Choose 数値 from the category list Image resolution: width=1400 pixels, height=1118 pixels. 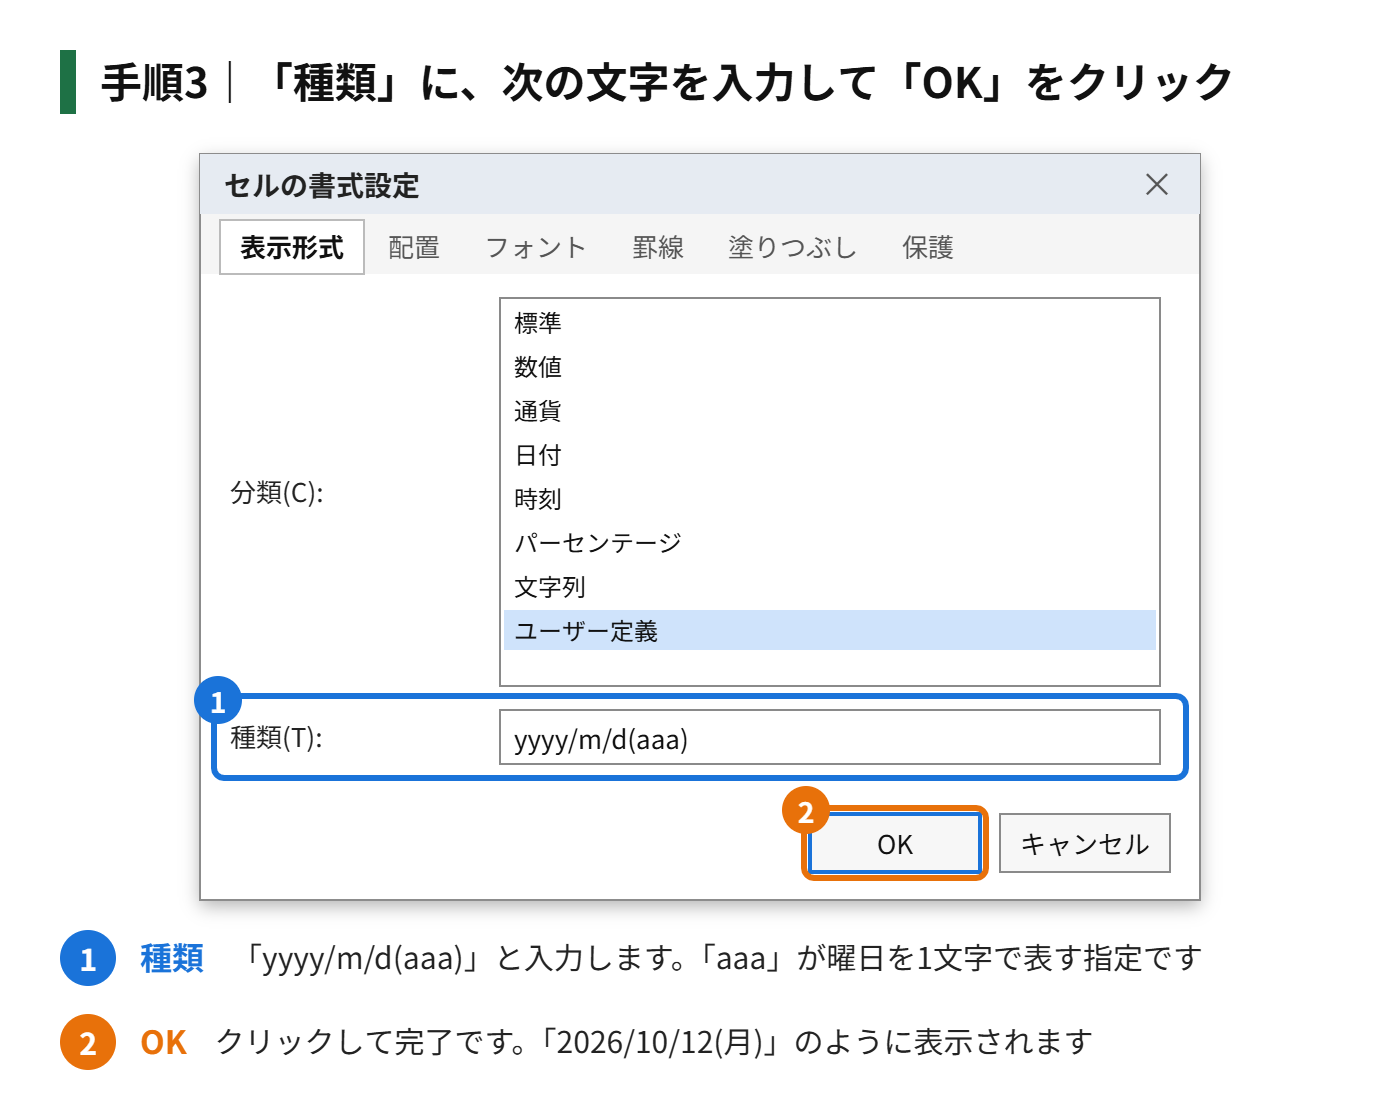[830, 367]
